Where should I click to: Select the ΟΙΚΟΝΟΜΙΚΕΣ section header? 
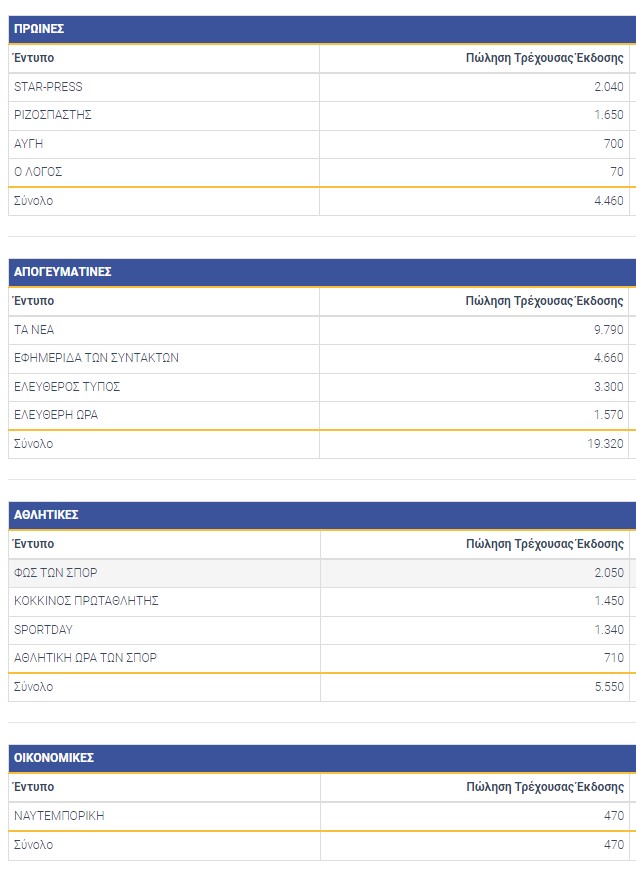54,758
